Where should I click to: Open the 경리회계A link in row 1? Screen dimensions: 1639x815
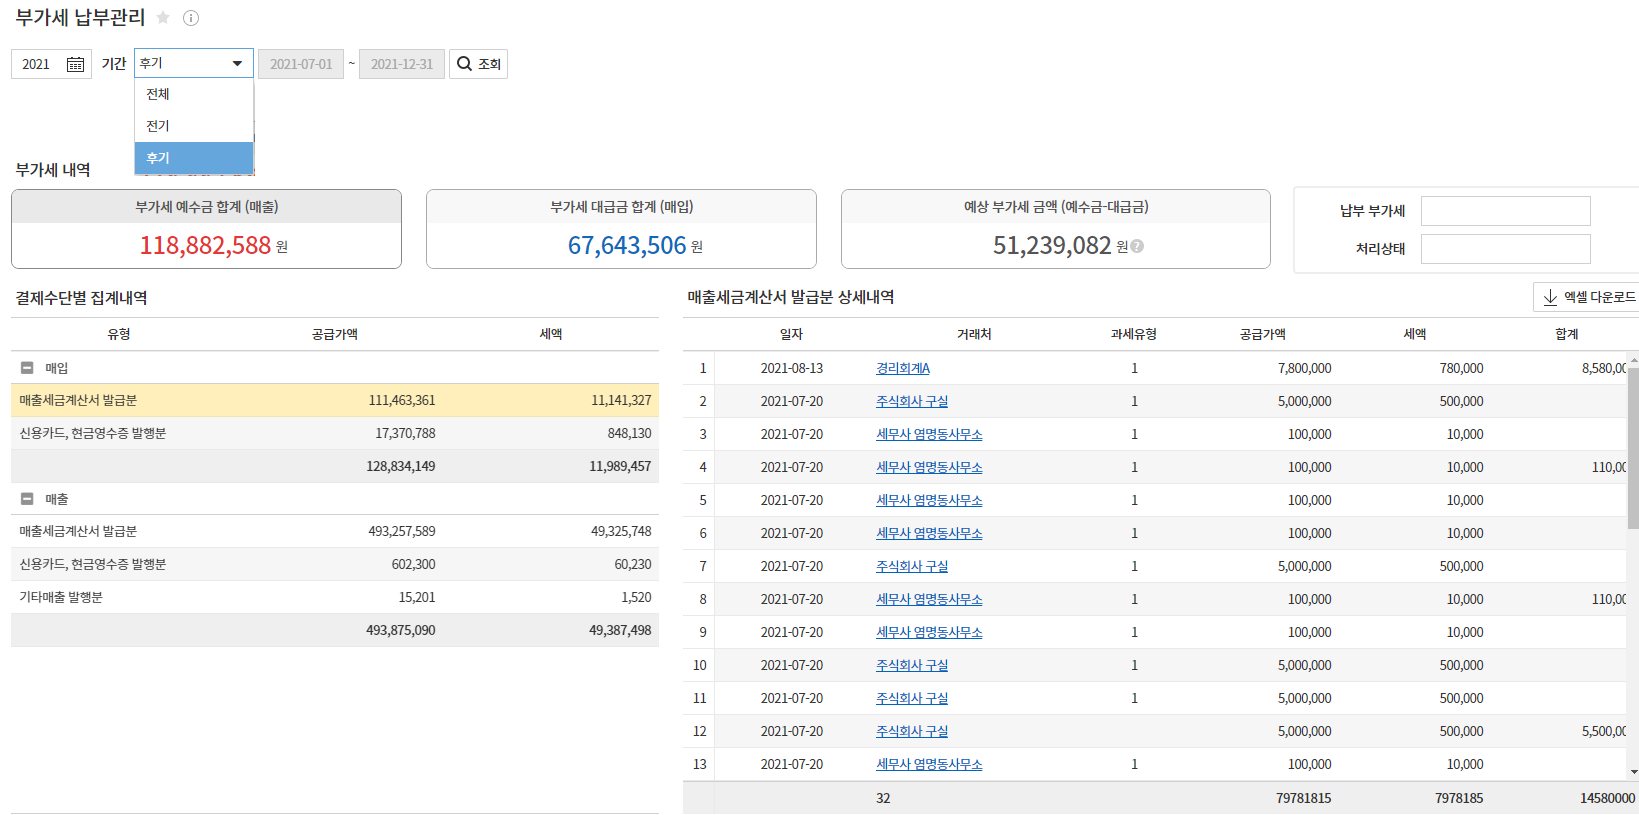pos(902,368)
